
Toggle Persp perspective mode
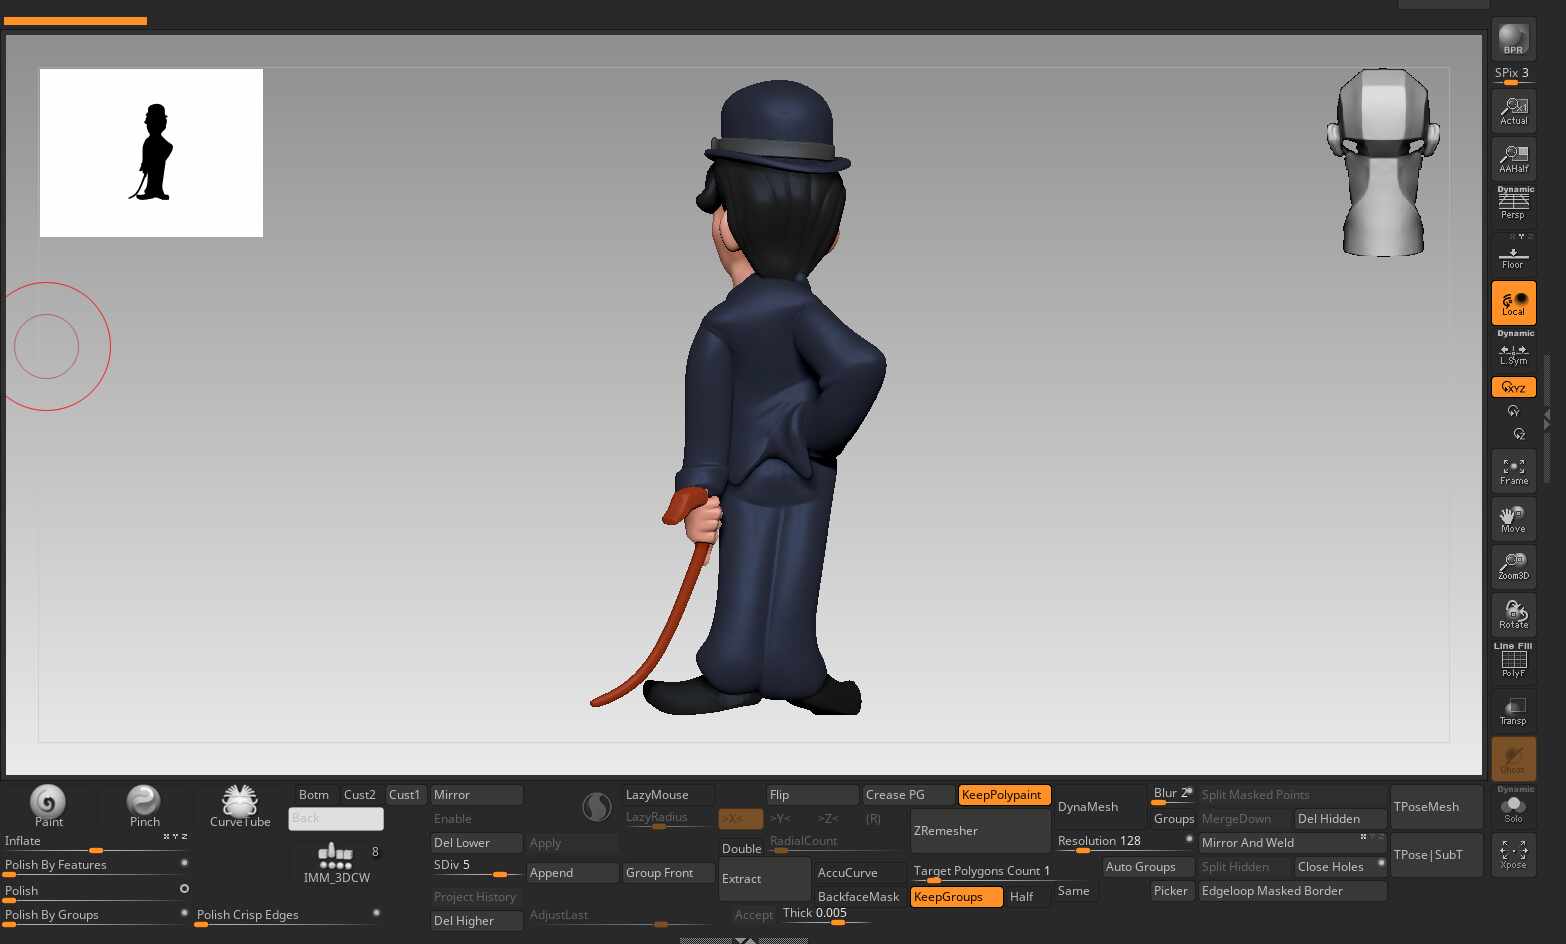pyautogui.click(x=1513, y=204)
